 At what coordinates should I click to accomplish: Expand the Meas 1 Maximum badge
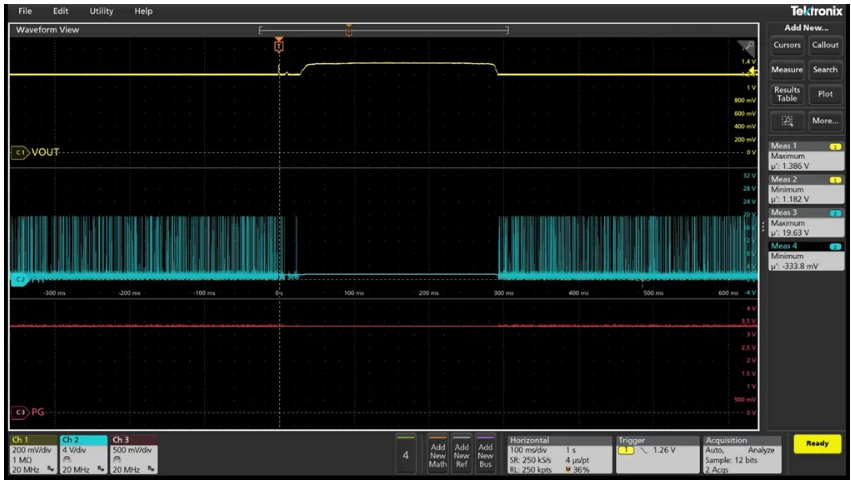click(805, 156)
